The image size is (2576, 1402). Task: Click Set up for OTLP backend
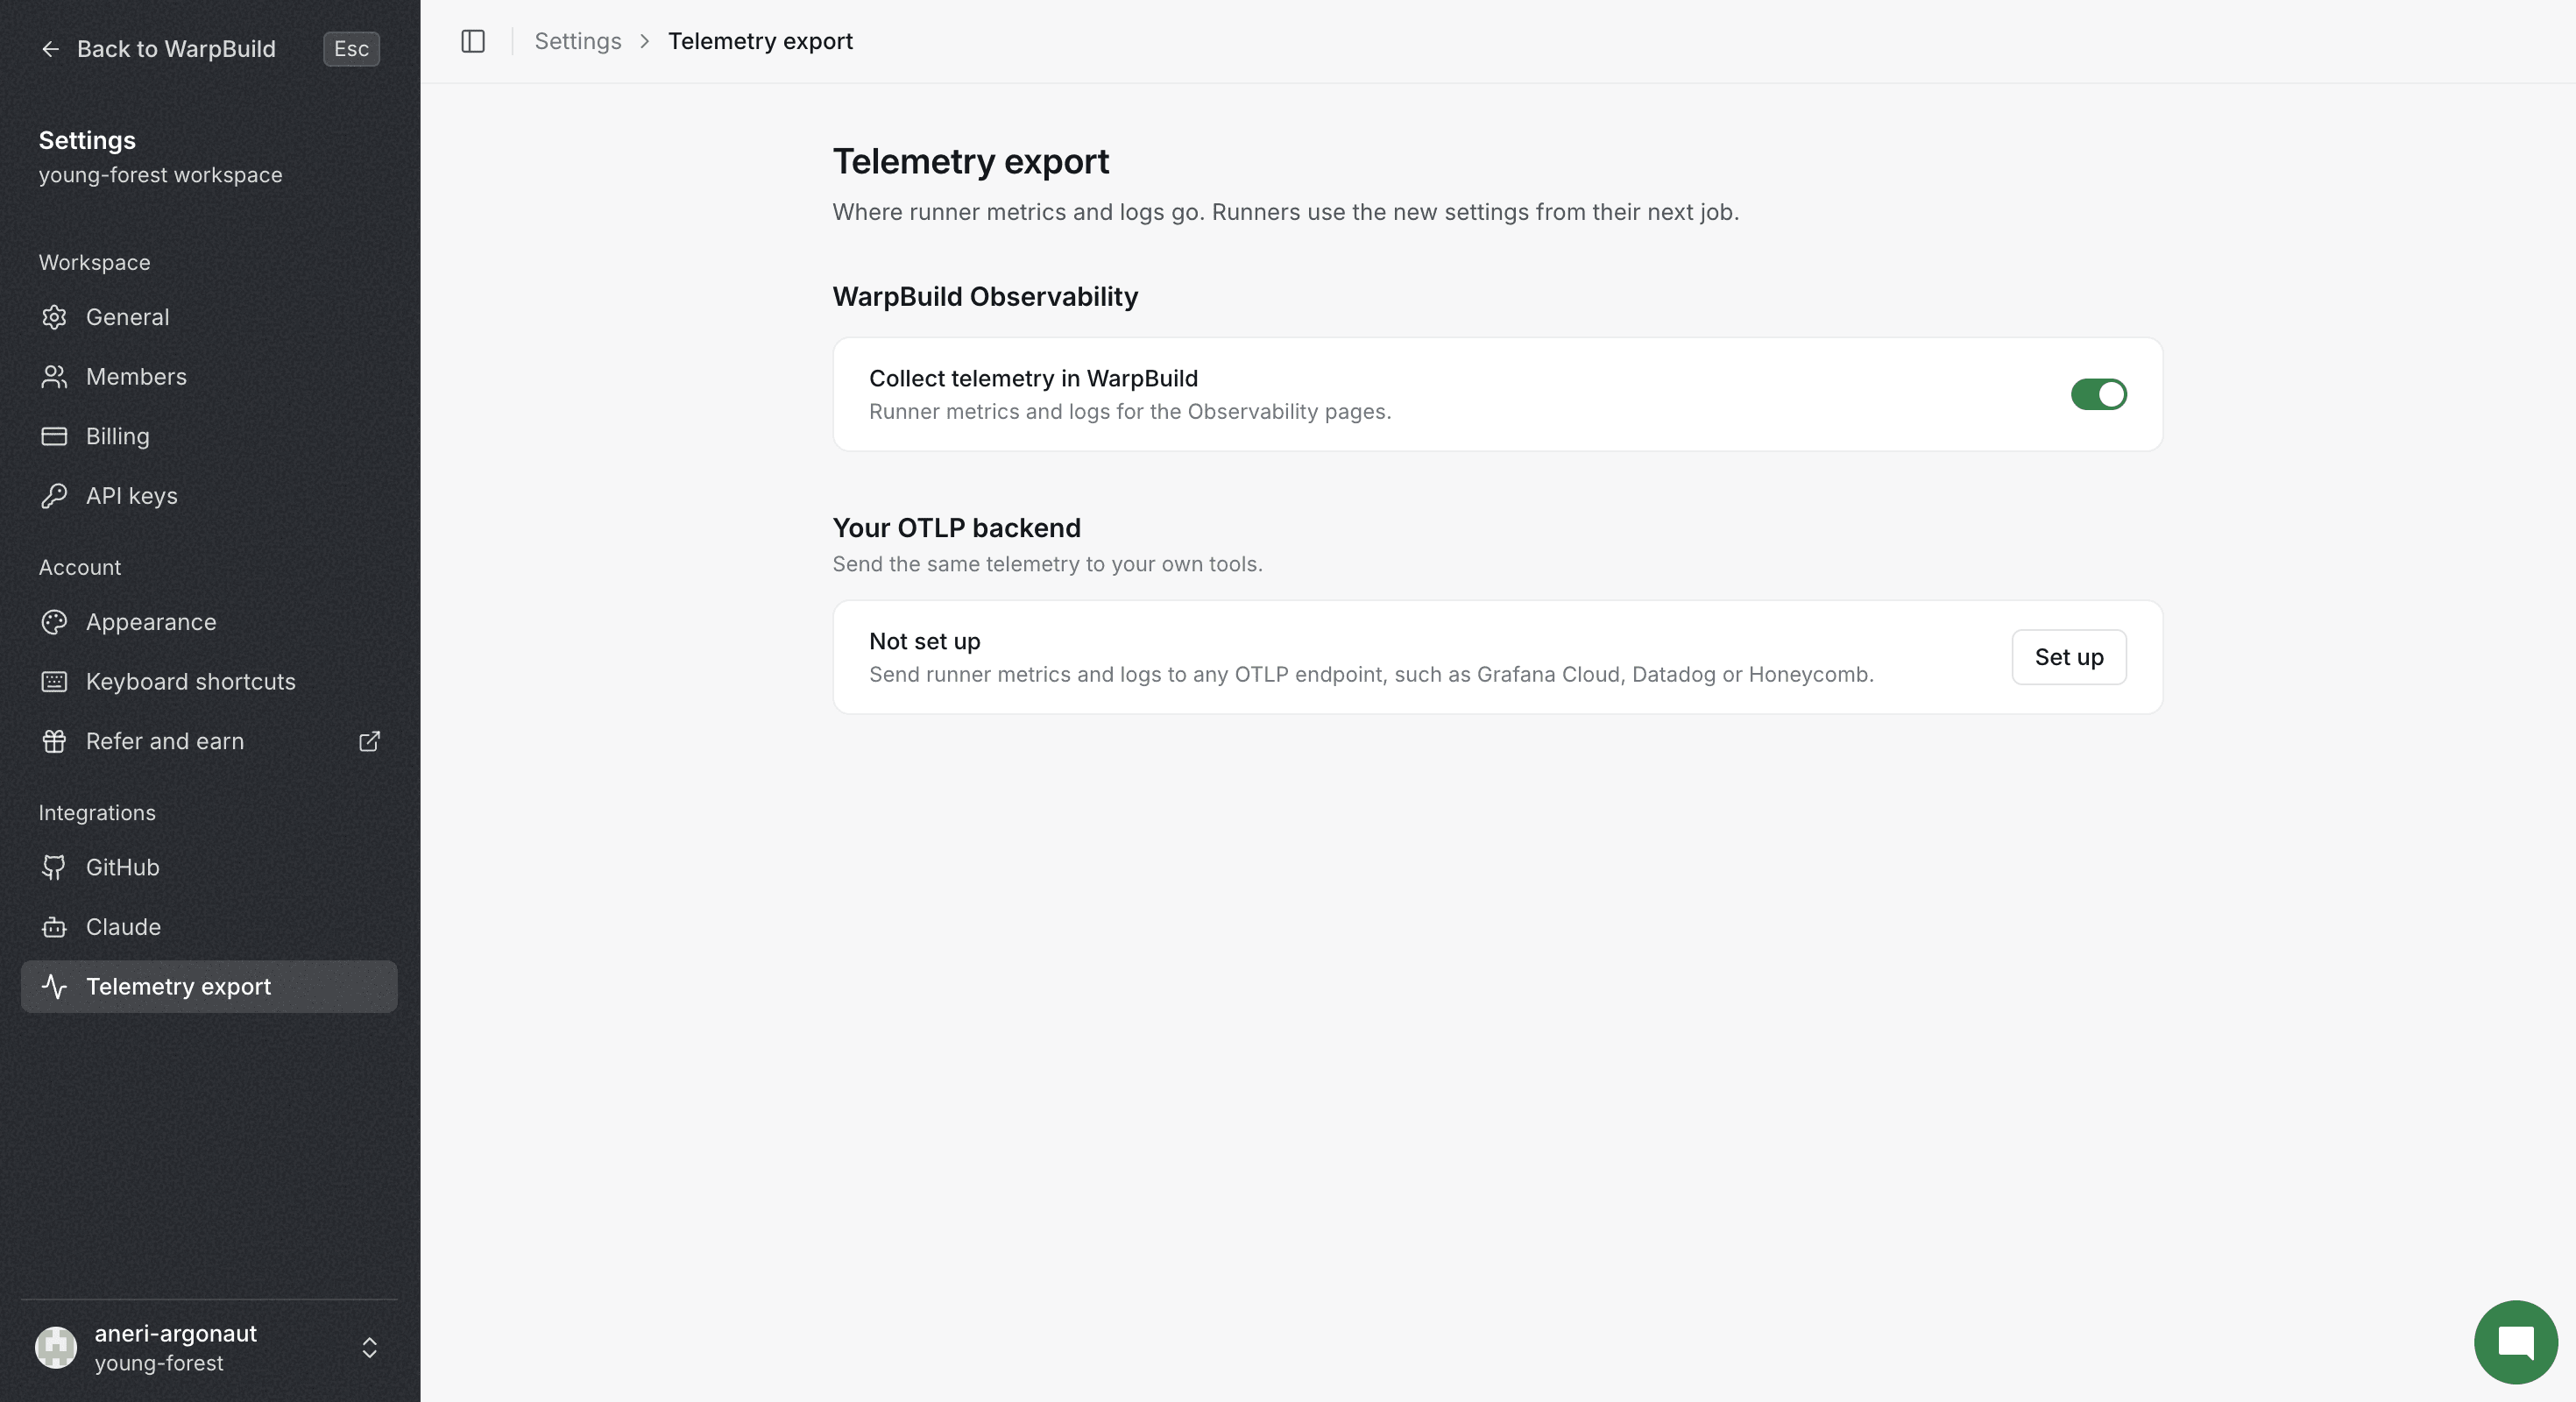pyautogui.click(x=2069, y=657)
